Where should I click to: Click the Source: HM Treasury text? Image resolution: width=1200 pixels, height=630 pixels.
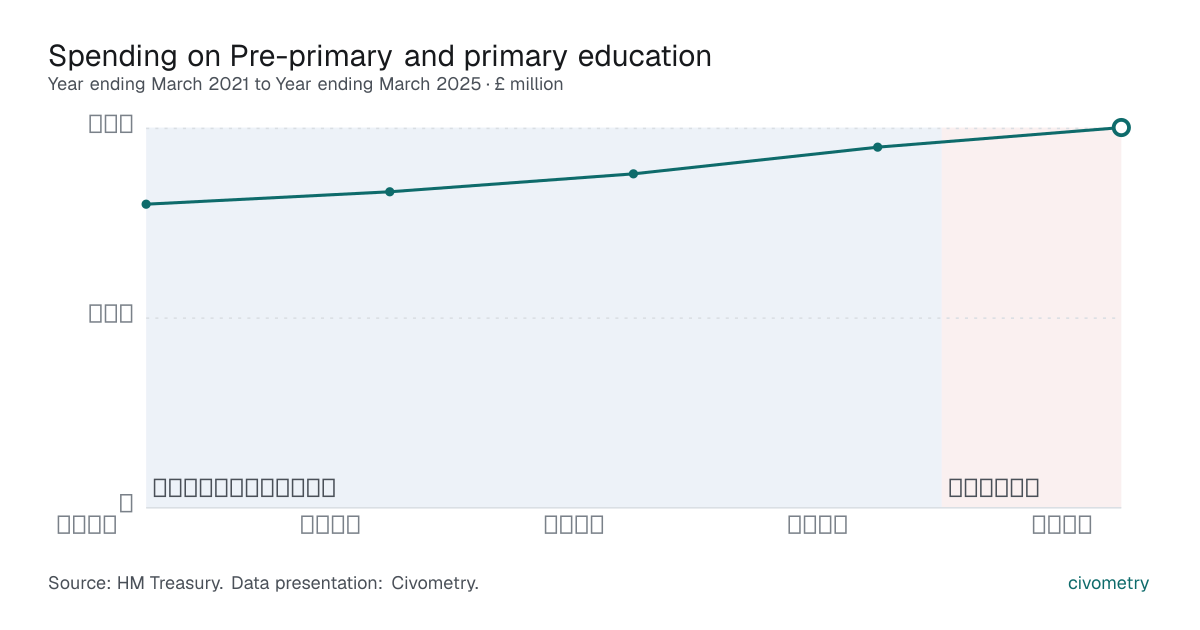pyautogui.click(x=136, y=583)
